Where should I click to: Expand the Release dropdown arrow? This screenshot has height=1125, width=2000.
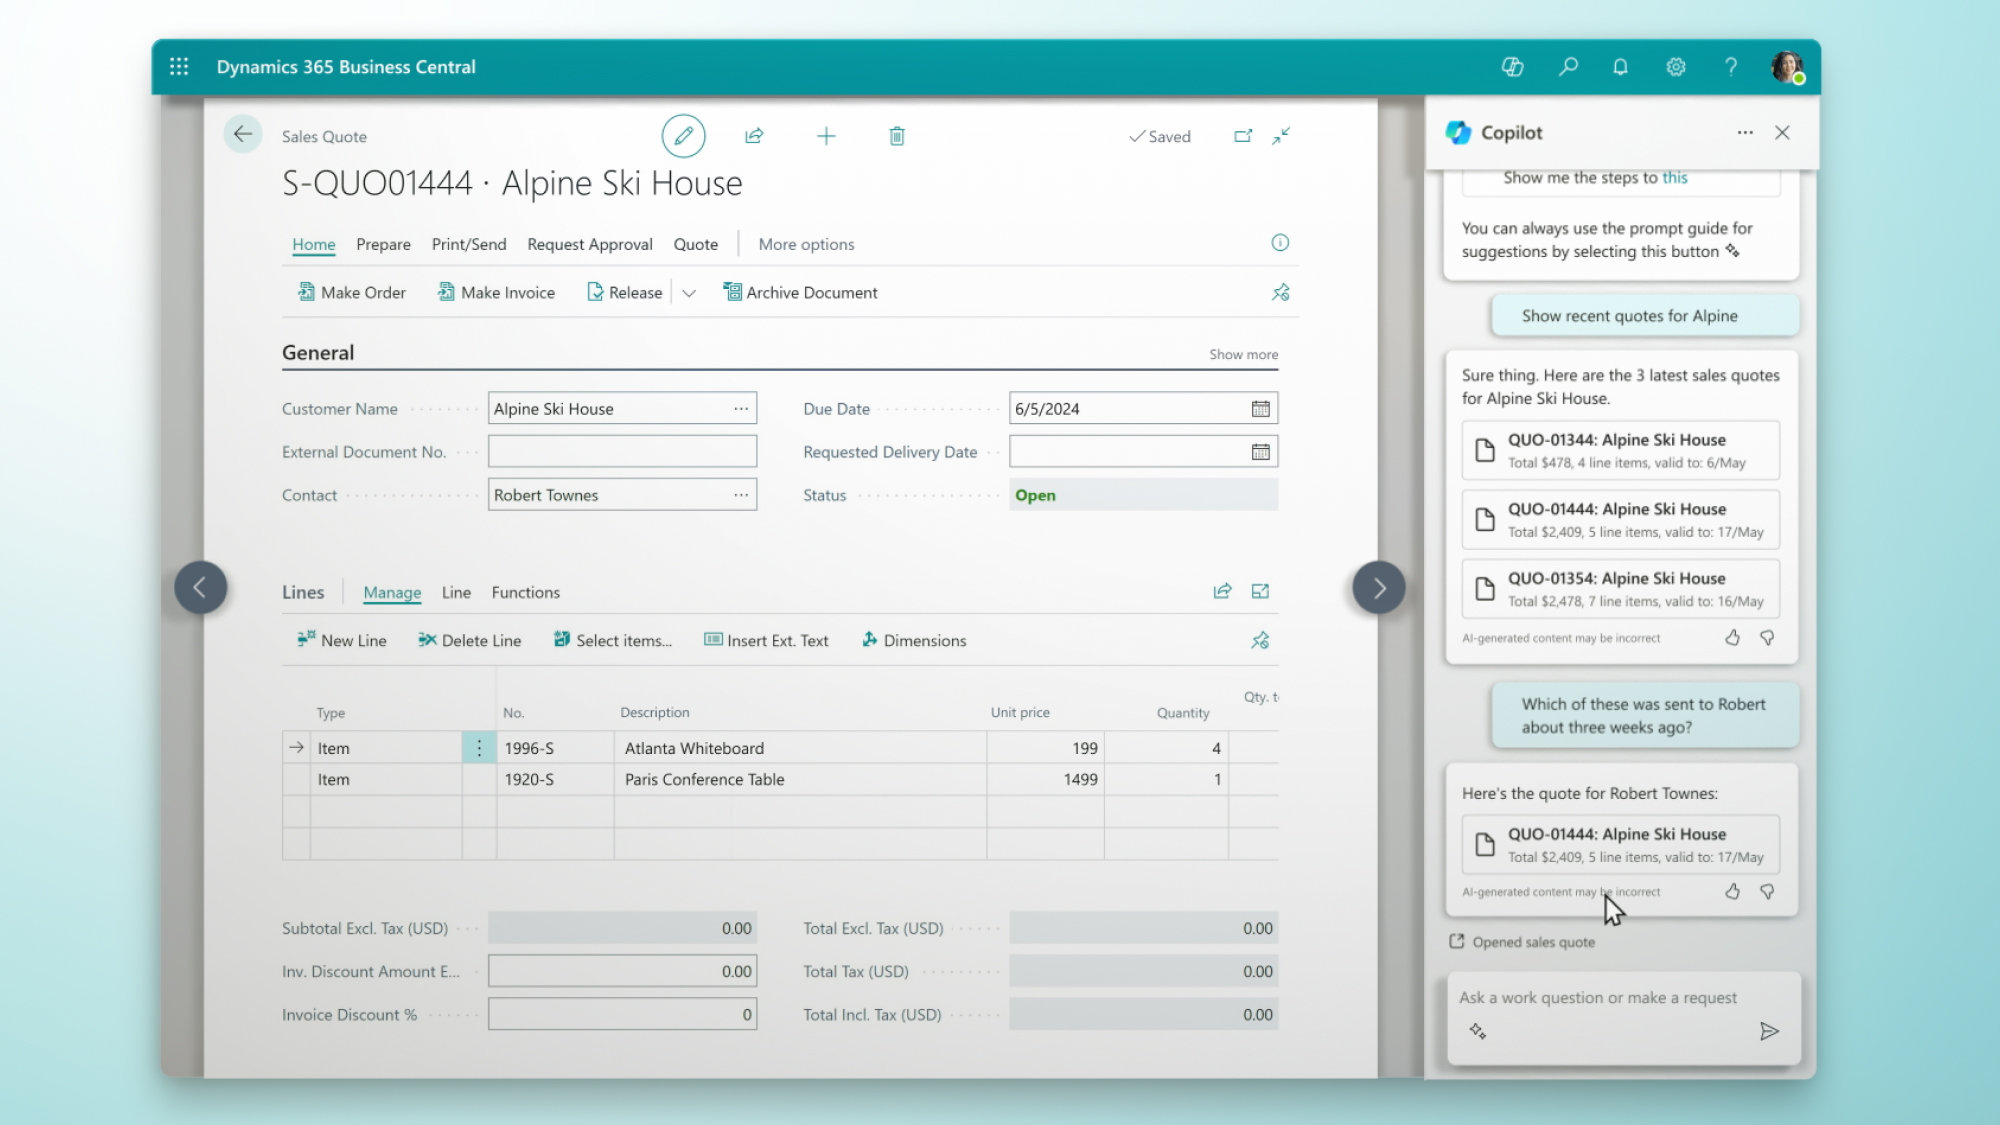[689, 293]
